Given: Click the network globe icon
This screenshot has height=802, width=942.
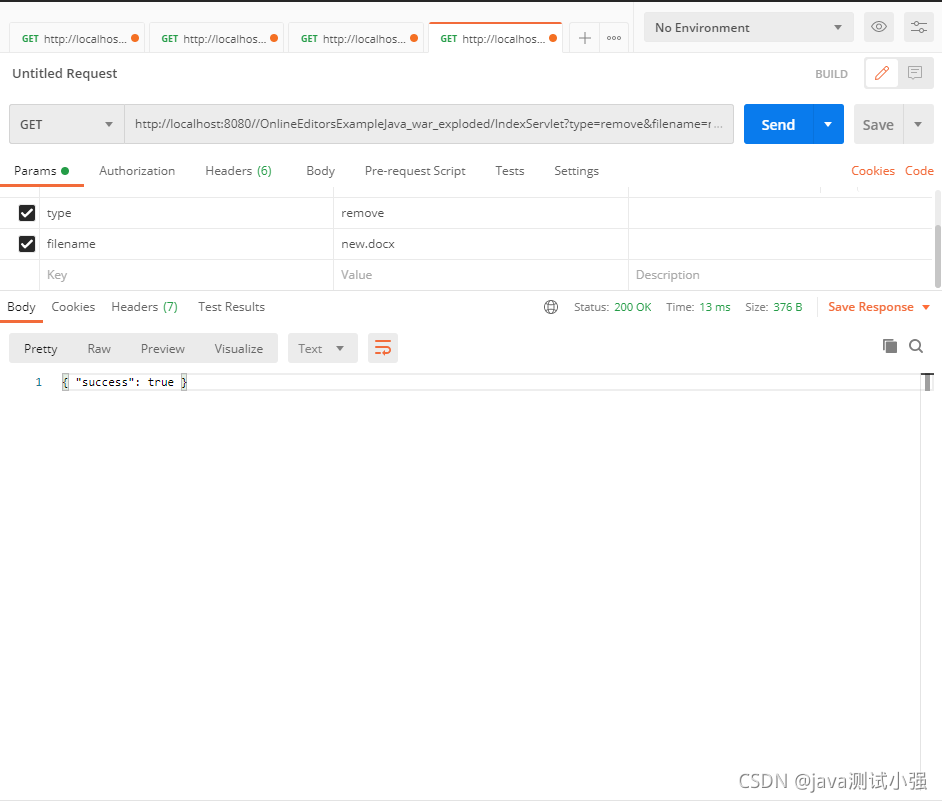Looking at the screenshot, I should [550, 307].
